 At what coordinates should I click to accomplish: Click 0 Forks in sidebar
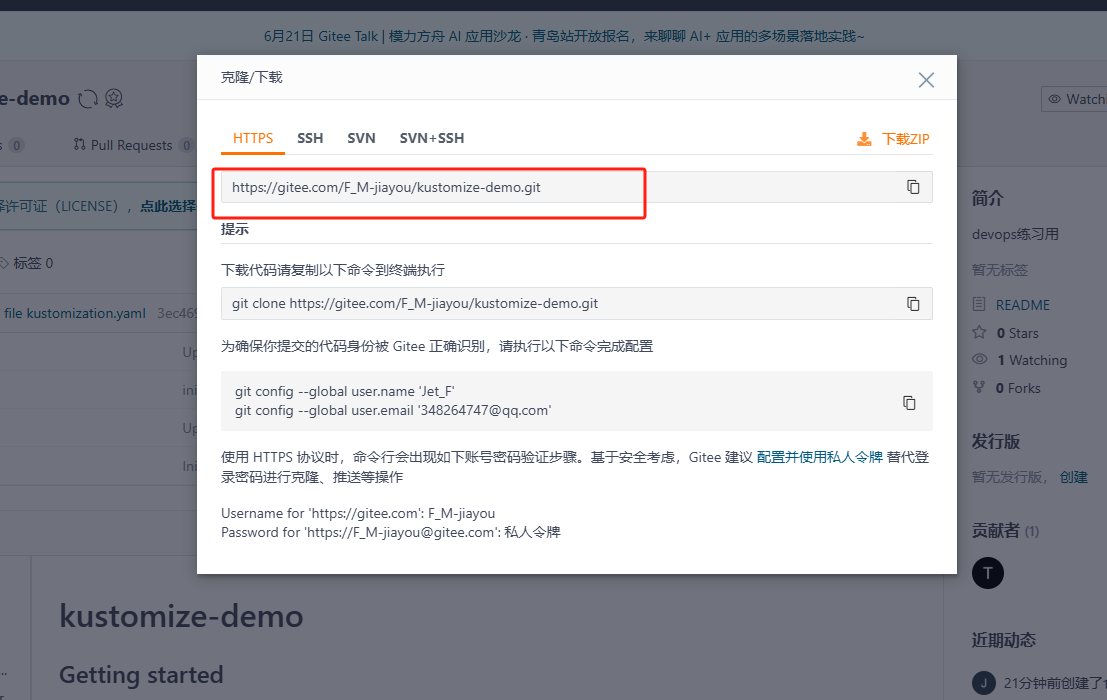click(x=1018, y=388)
